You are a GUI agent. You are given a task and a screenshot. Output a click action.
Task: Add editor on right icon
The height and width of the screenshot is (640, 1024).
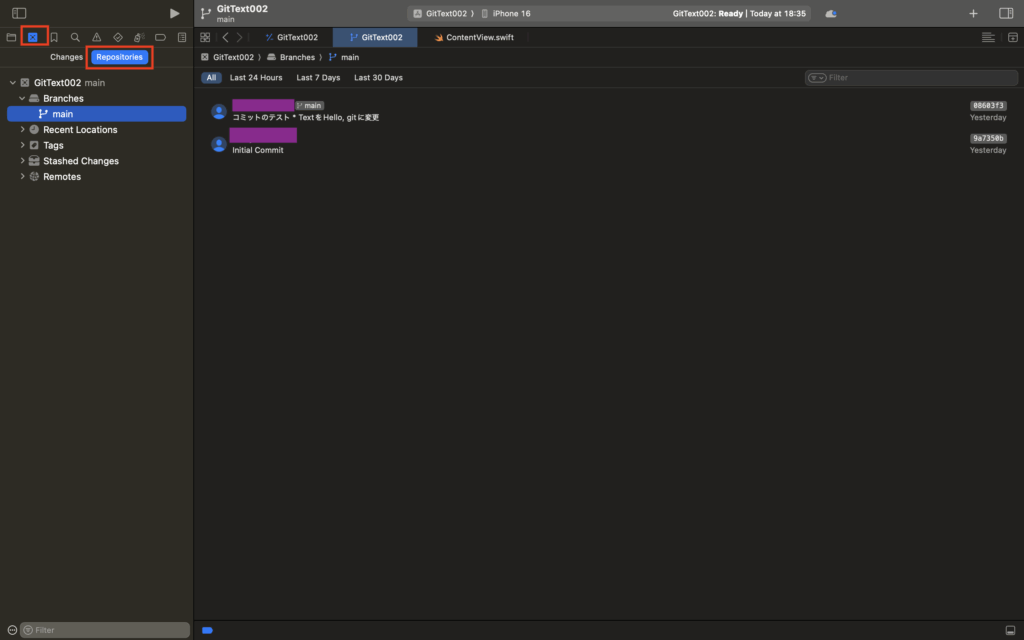(x=1012, y=37)
